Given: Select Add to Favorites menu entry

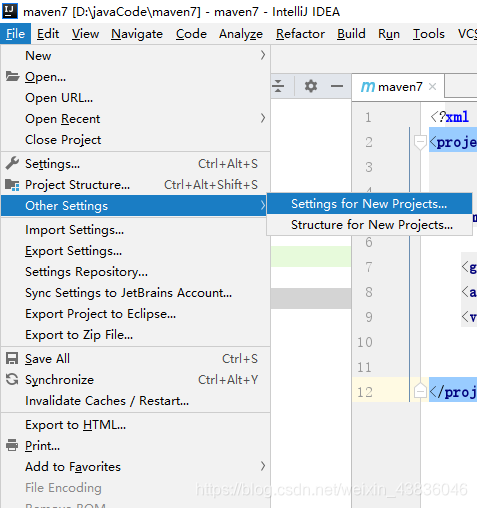Looking at the screenshot, I should (x=135, y=467).
